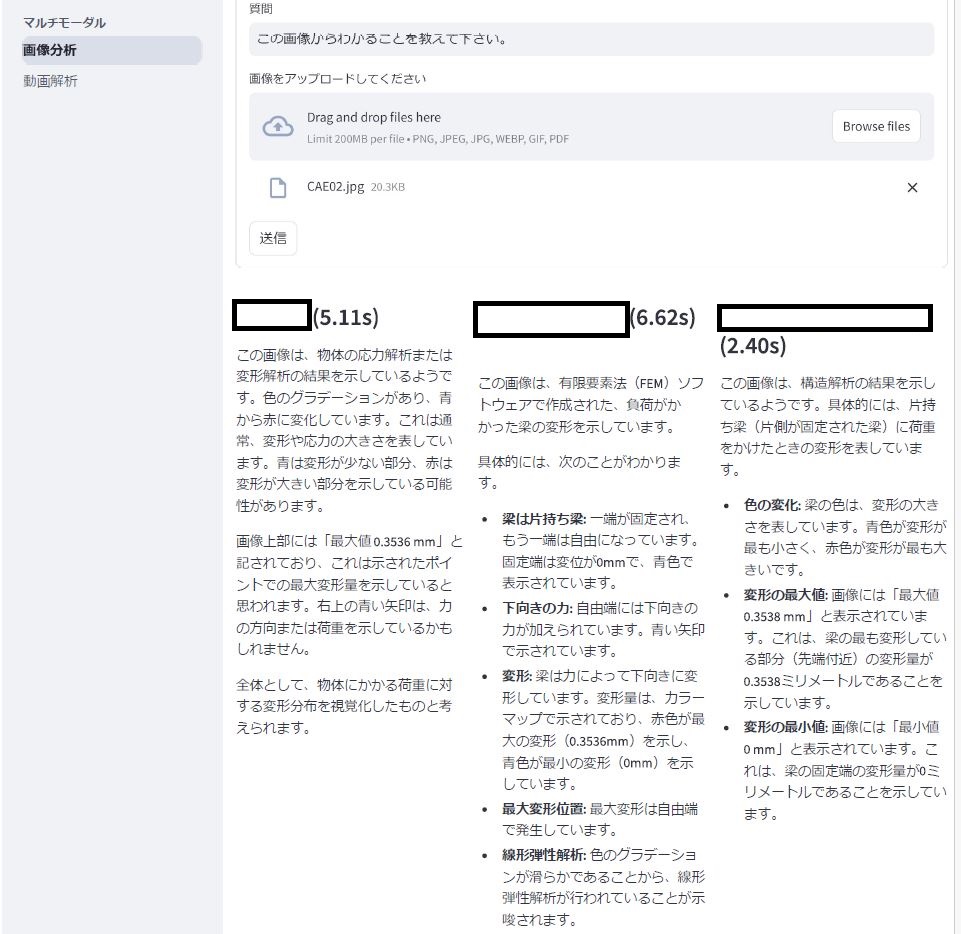Image resolution: width=961 pixels, height=934 pixels.
Task: Click the 変形の最小値 bullet heading
Action: (x=785, y=727)
